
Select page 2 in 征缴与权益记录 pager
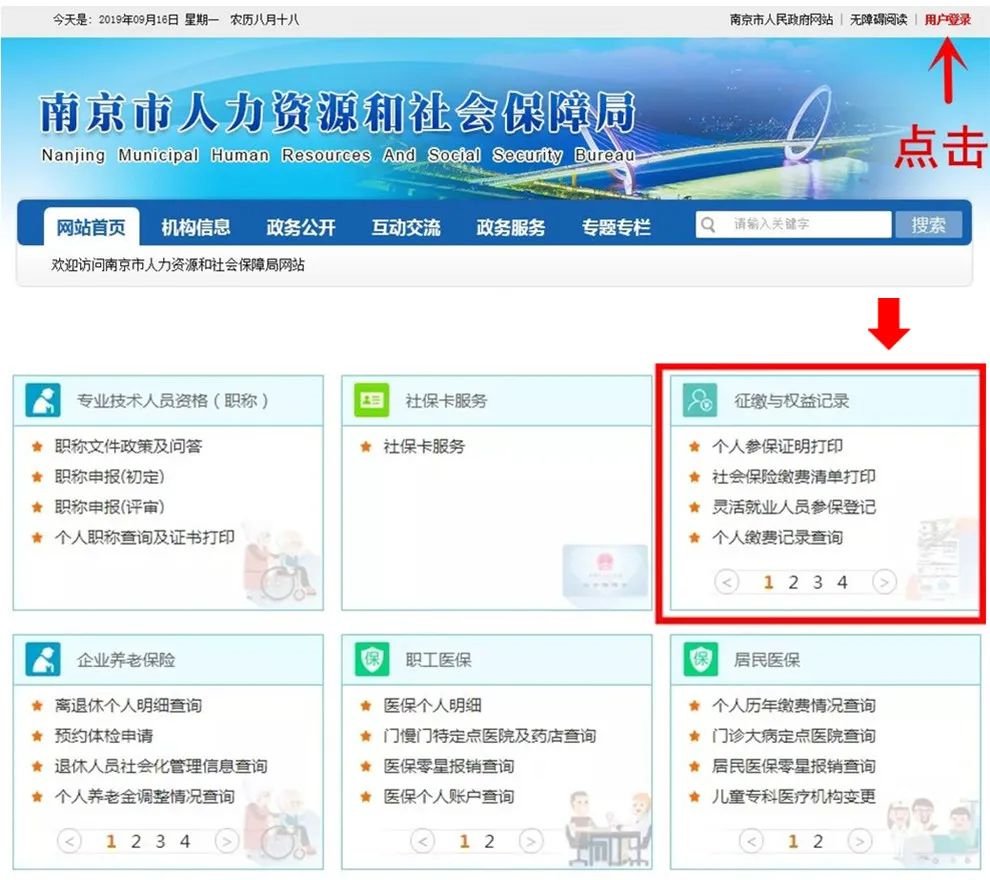[x=793, y=582]
